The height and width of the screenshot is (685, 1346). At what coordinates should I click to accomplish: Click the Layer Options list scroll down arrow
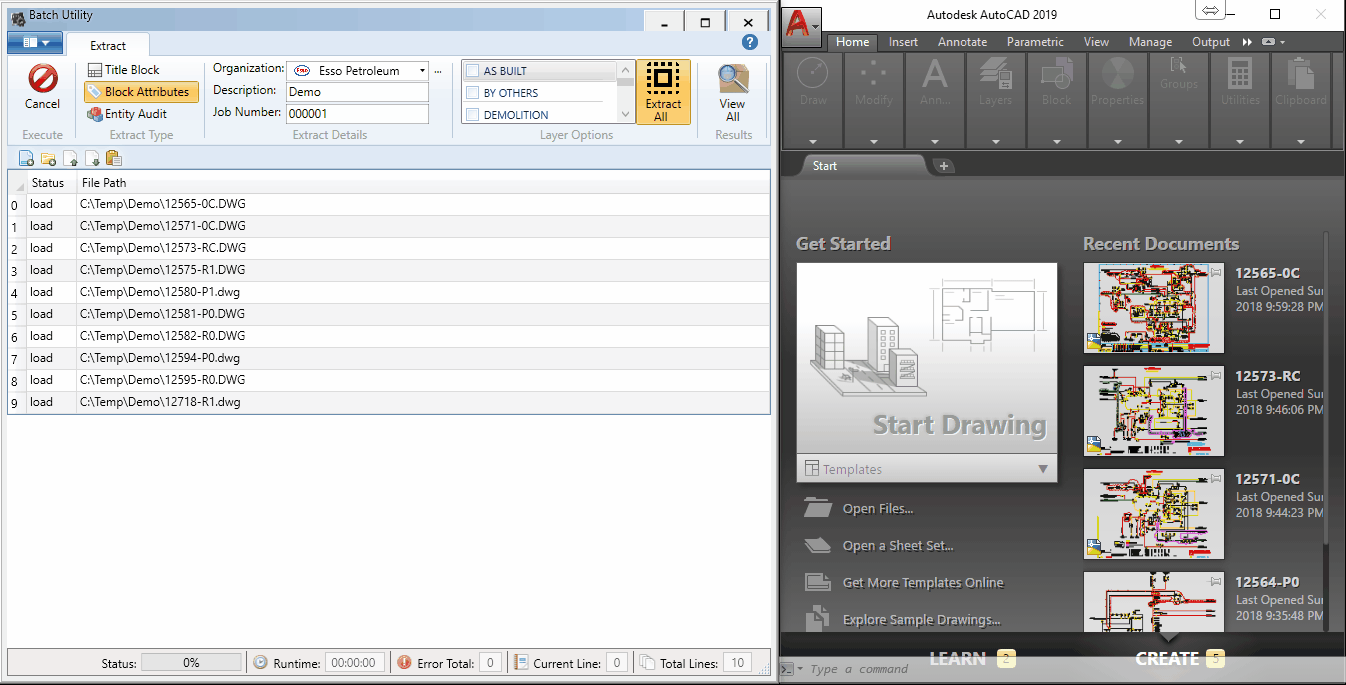tap(625, 115)
